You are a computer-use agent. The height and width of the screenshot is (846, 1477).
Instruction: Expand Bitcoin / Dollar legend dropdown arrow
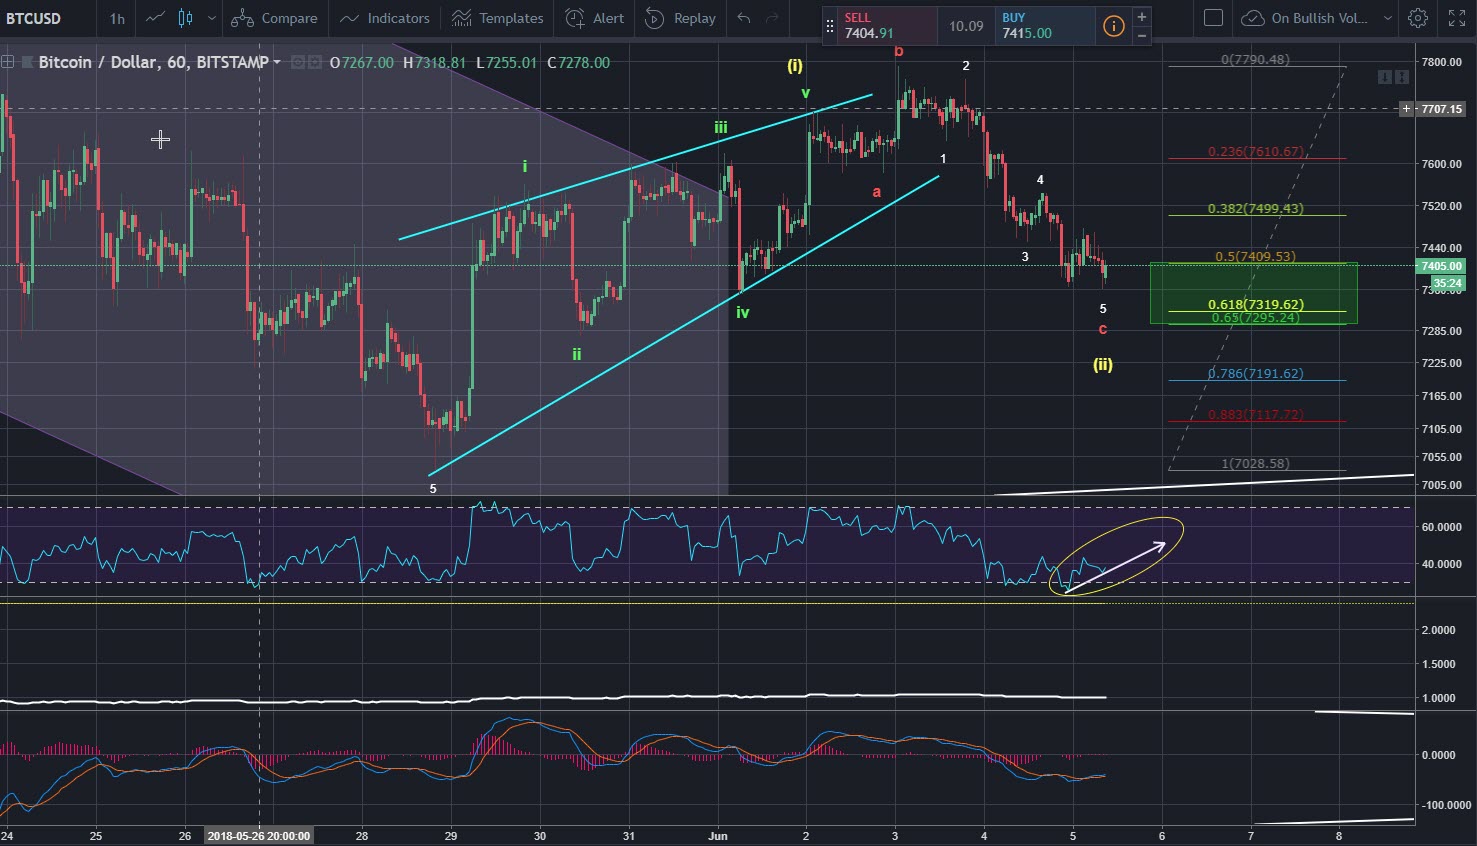pyautogui.click(x=277, y=62)
